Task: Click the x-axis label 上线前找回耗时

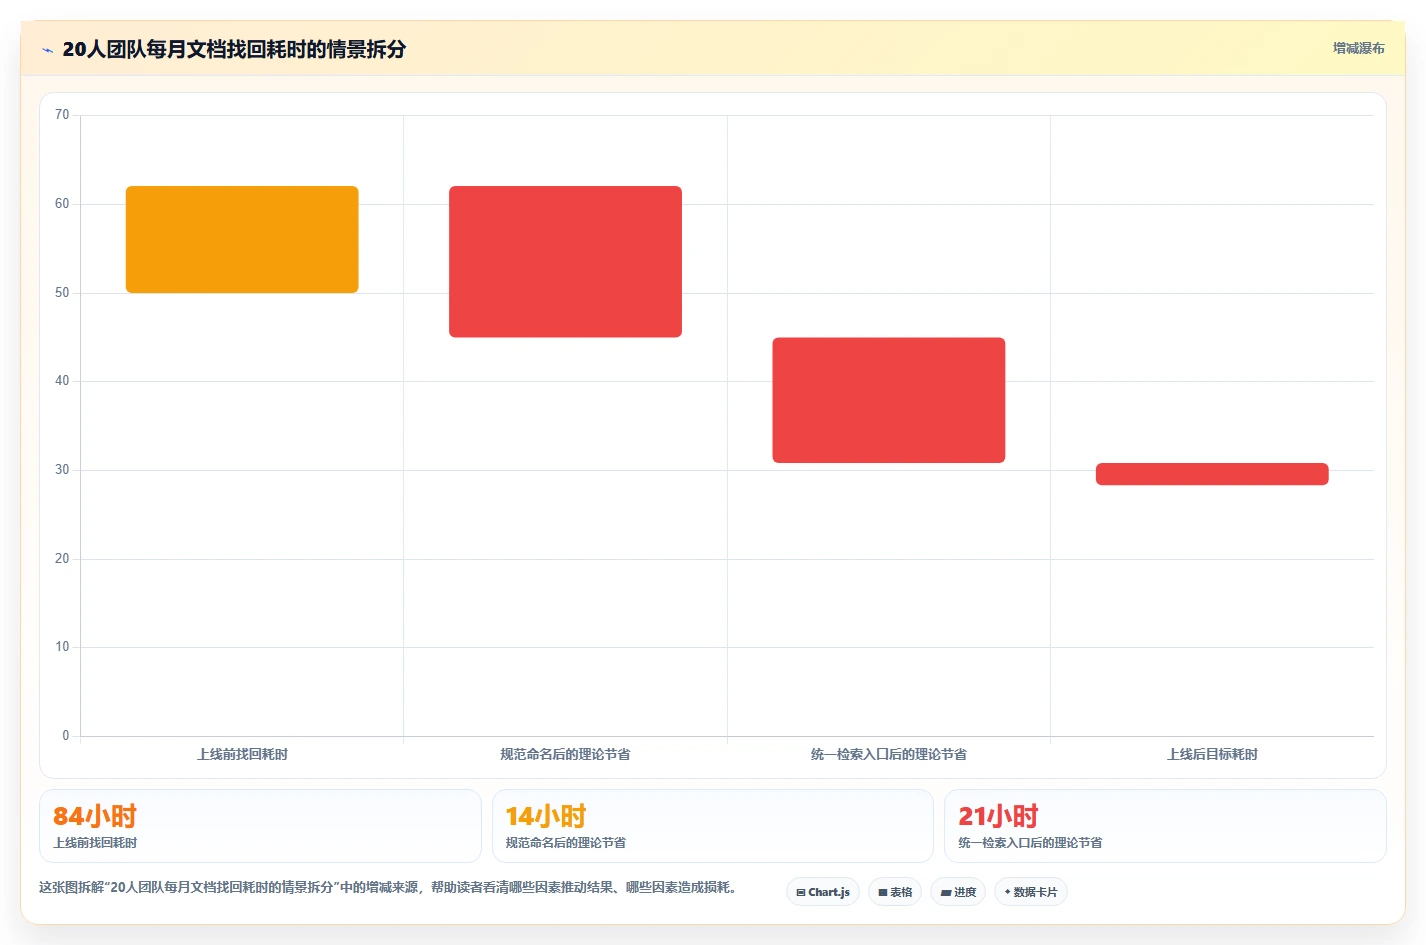Action: coord(242,754)
